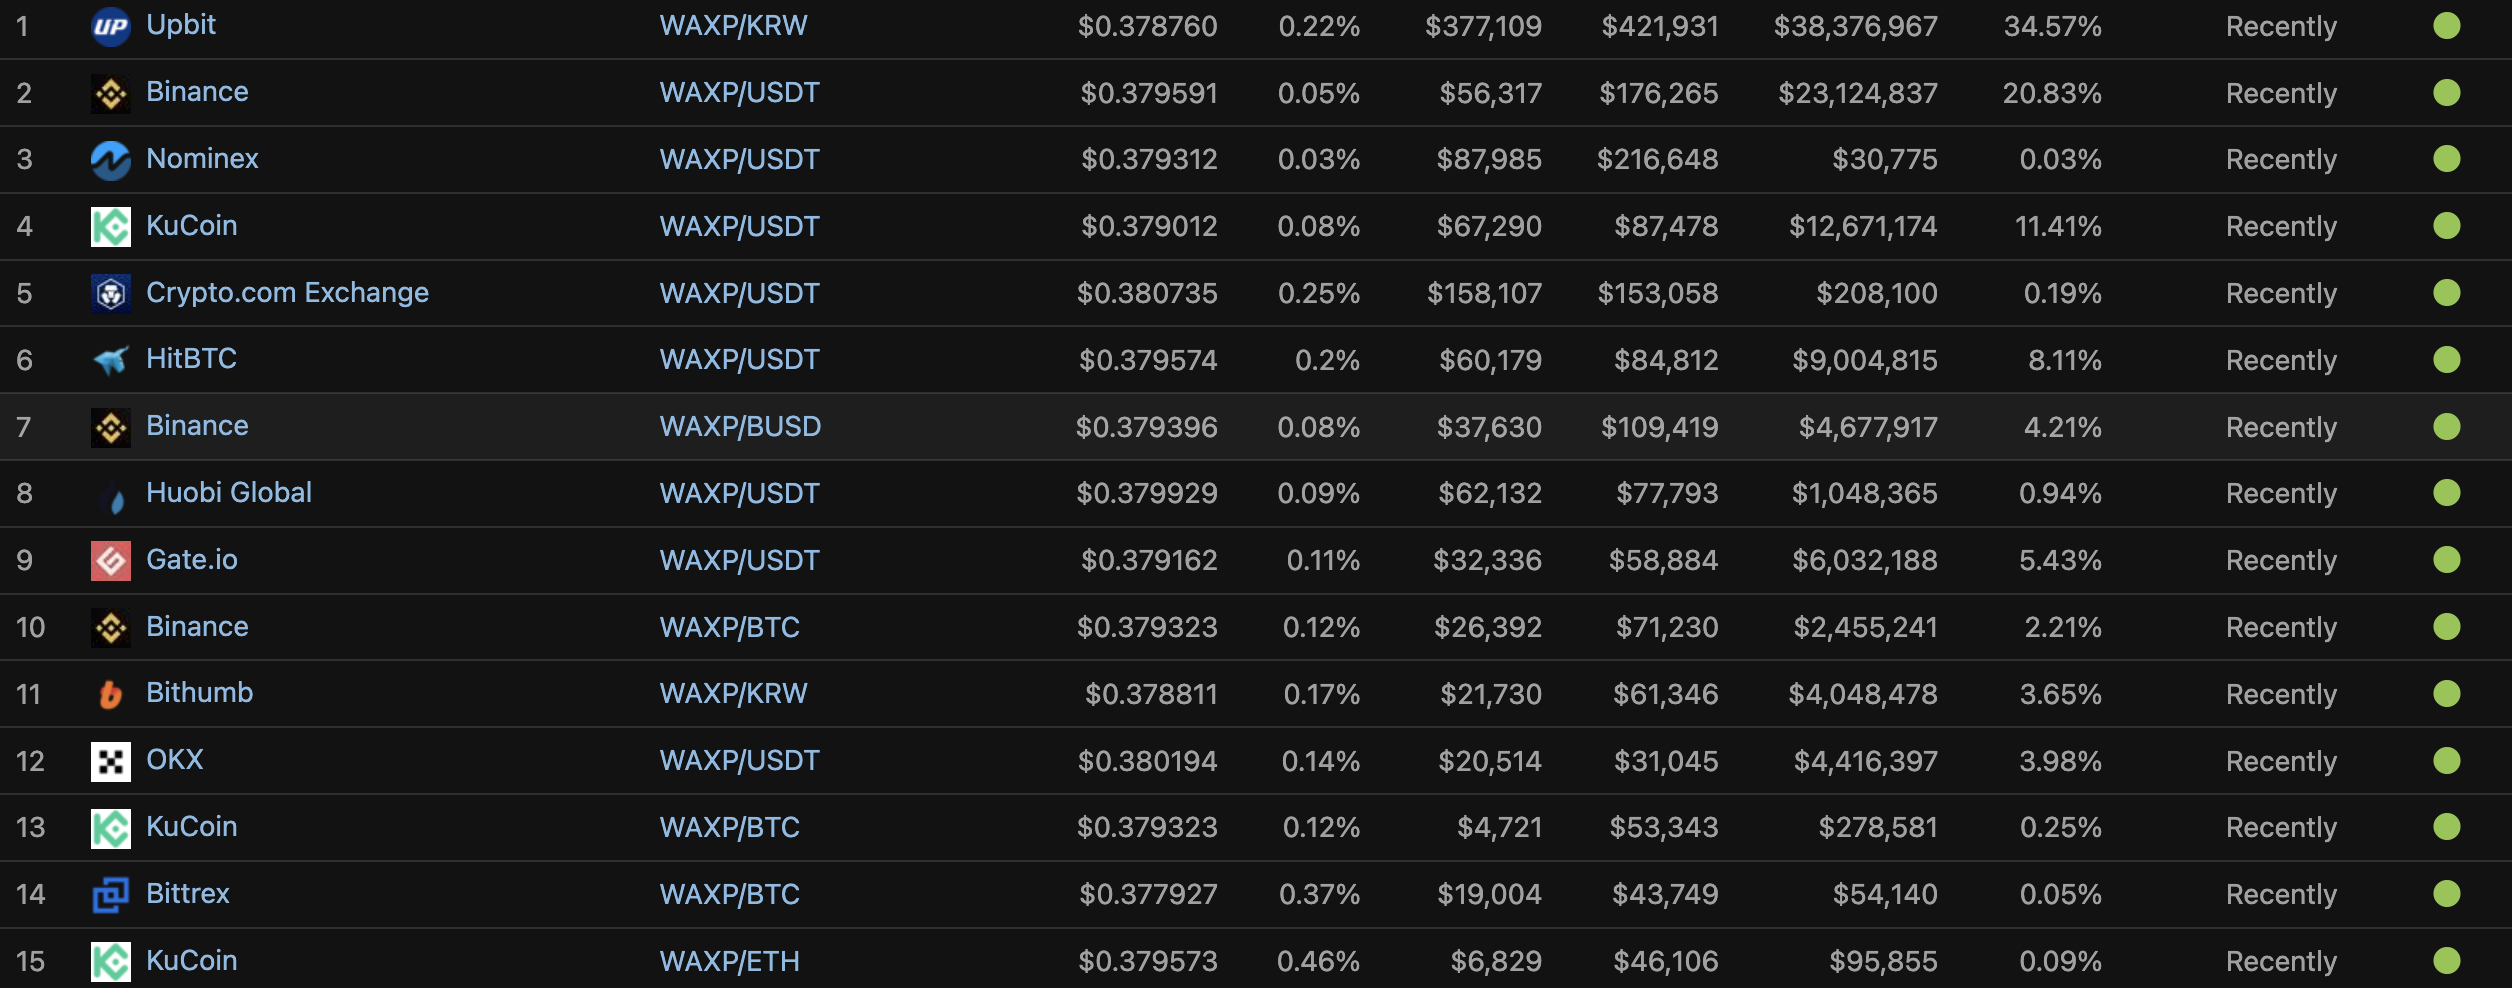Go to the HitBTC exchange page
Screen dimensions: 2512x988
191,359
